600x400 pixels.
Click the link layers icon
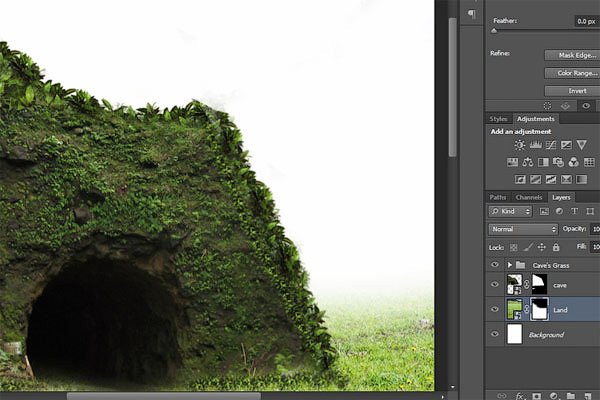pos(502,396)
